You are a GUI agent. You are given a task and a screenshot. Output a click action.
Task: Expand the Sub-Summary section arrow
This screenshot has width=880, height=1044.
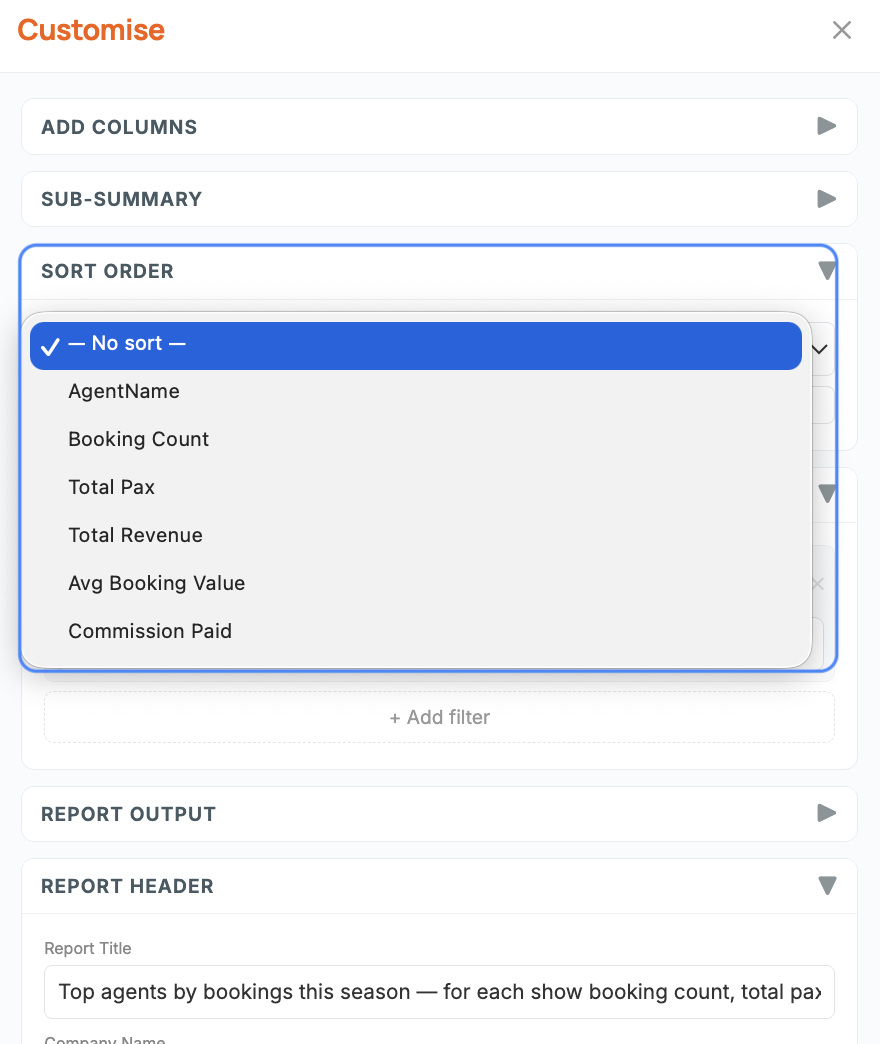[826, 198]
